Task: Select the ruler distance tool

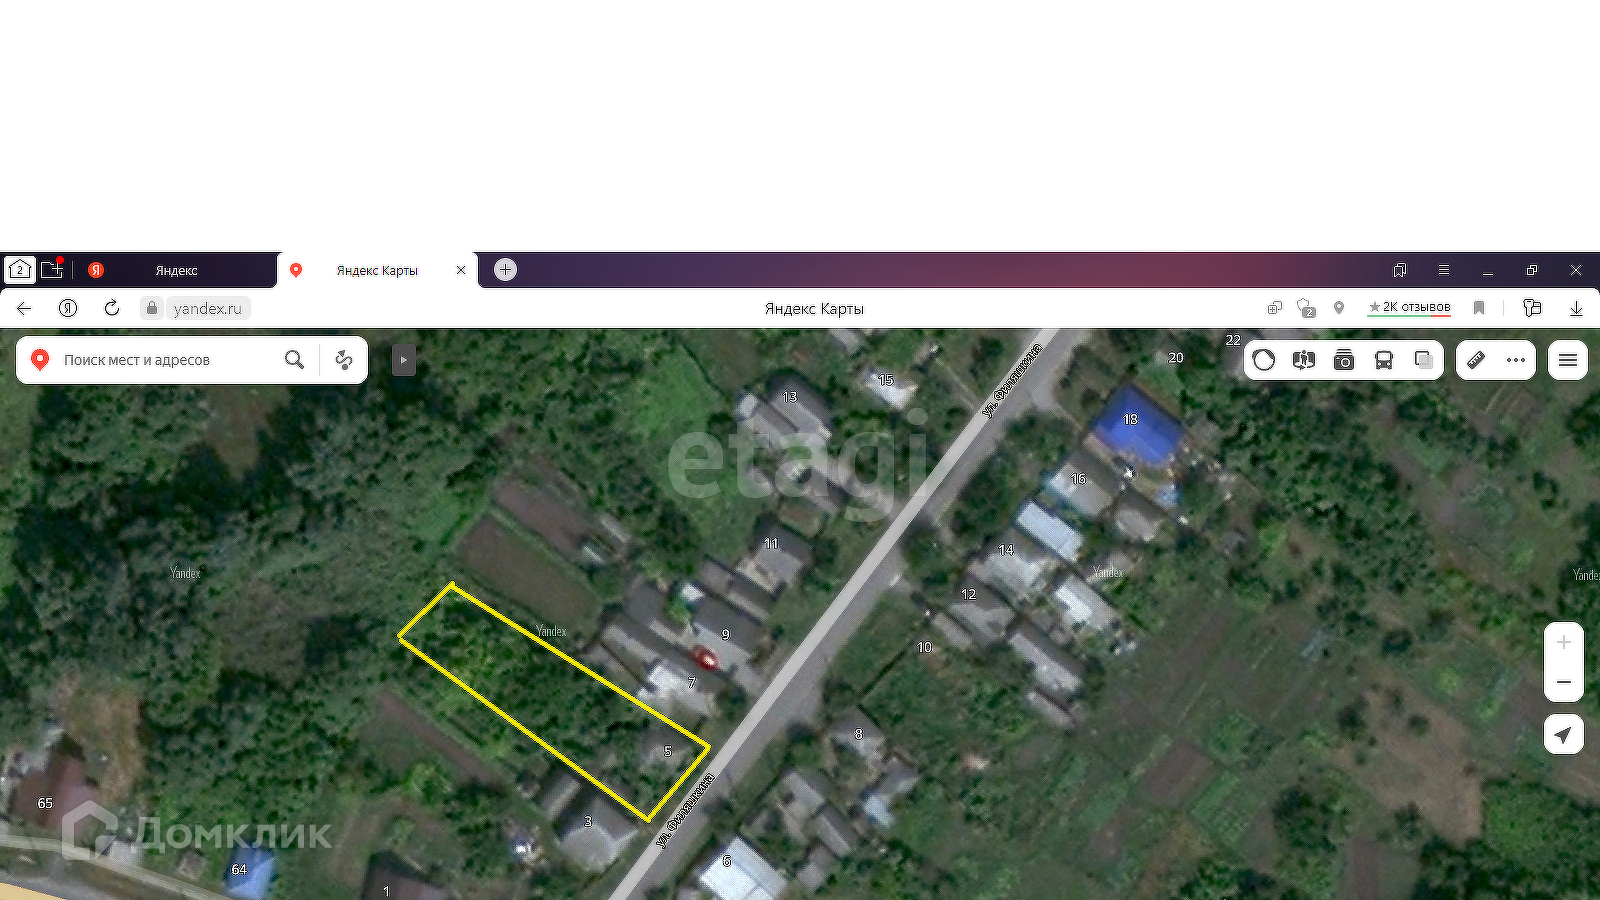Action: point(1476,360)
